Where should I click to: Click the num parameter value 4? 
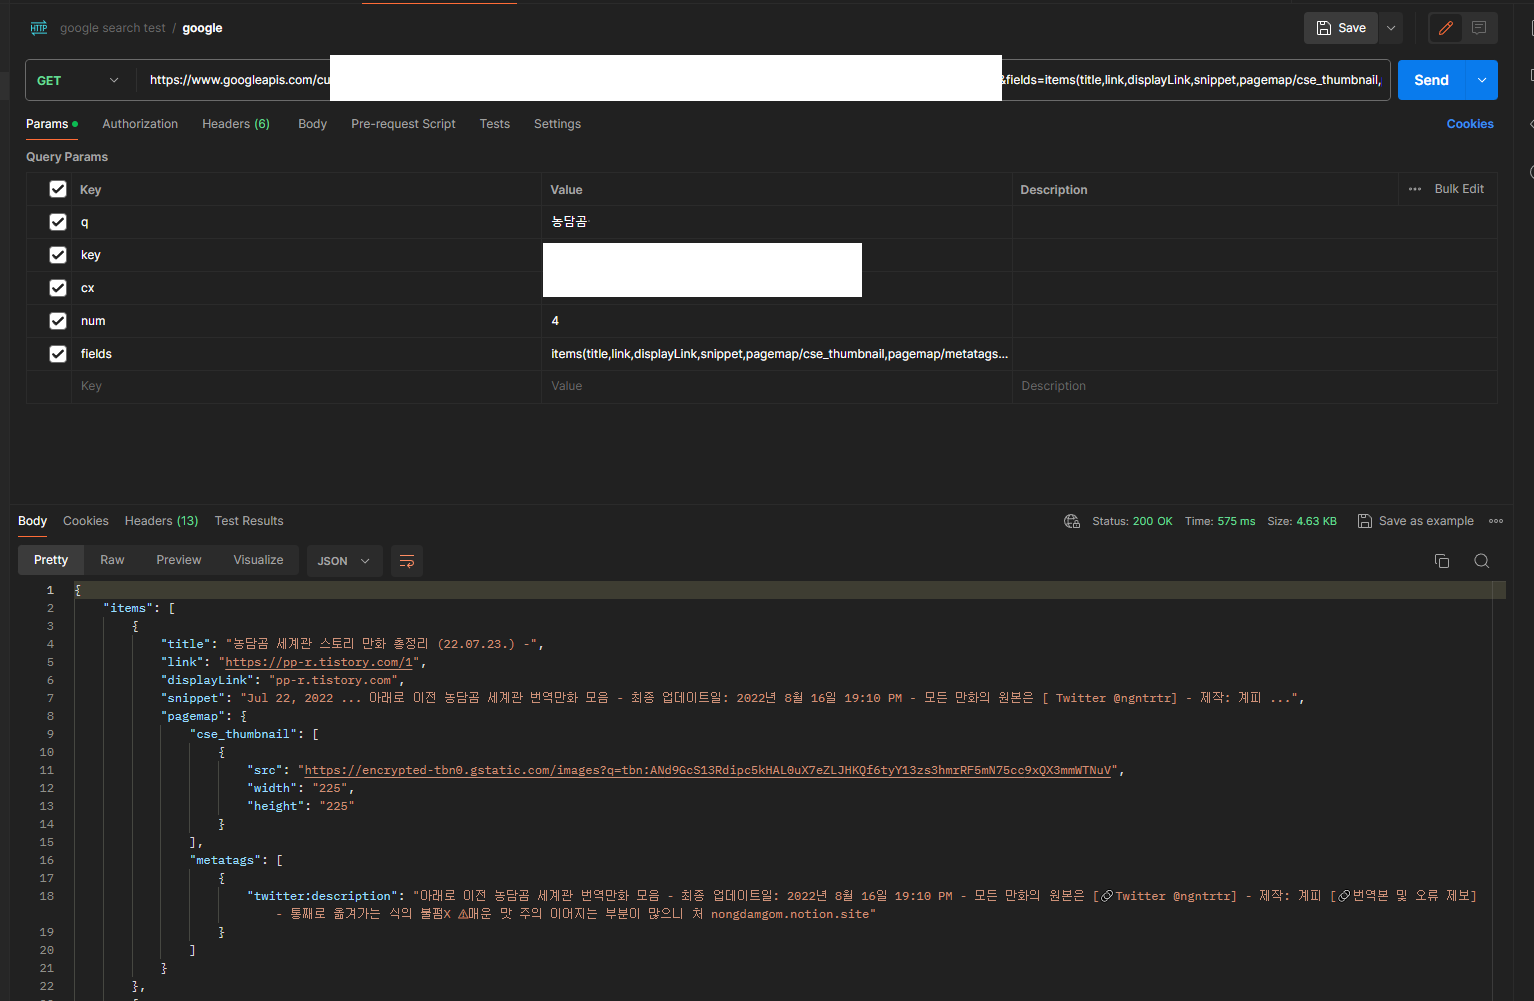[x=555, y=321]
